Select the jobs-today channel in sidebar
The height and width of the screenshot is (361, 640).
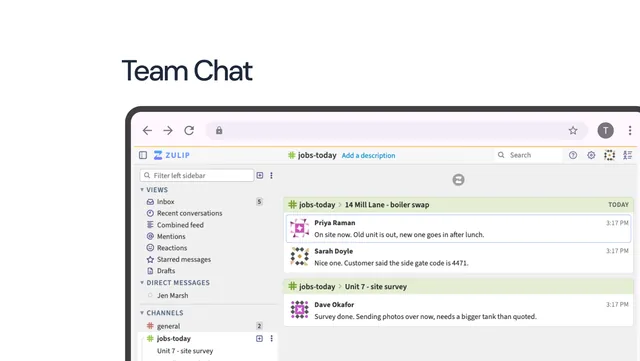173,339
